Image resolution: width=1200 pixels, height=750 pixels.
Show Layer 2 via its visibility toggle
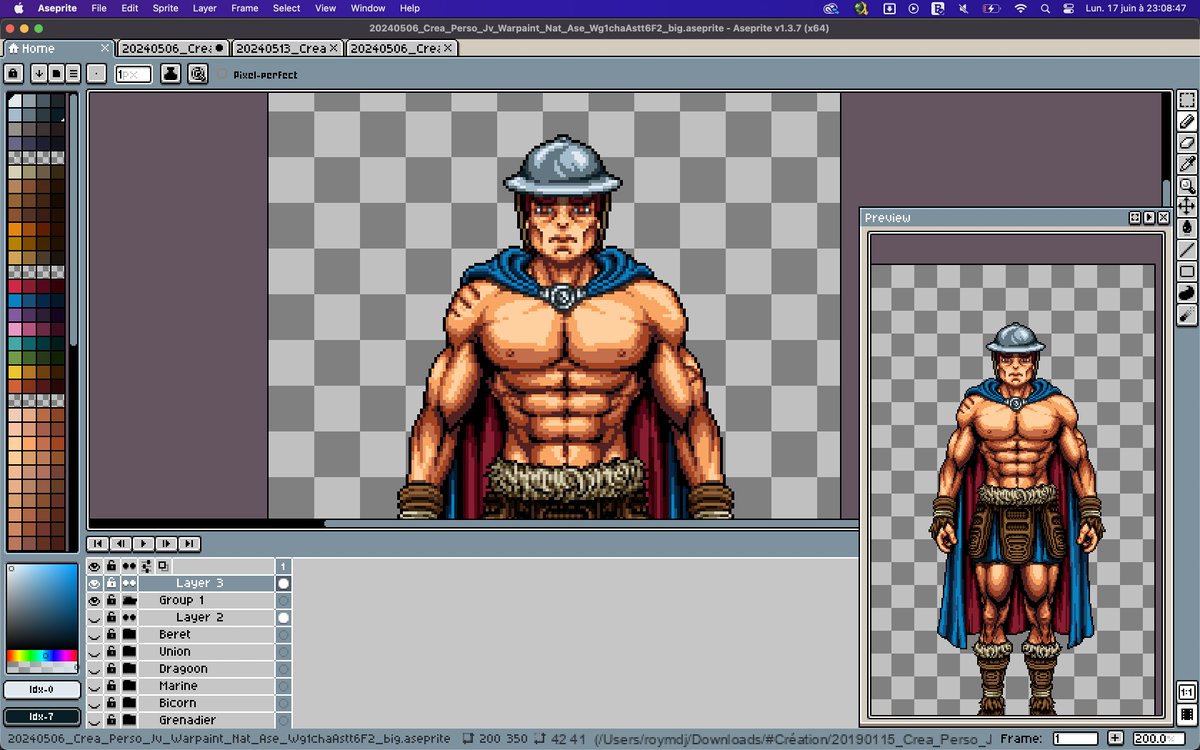(95, 617)
